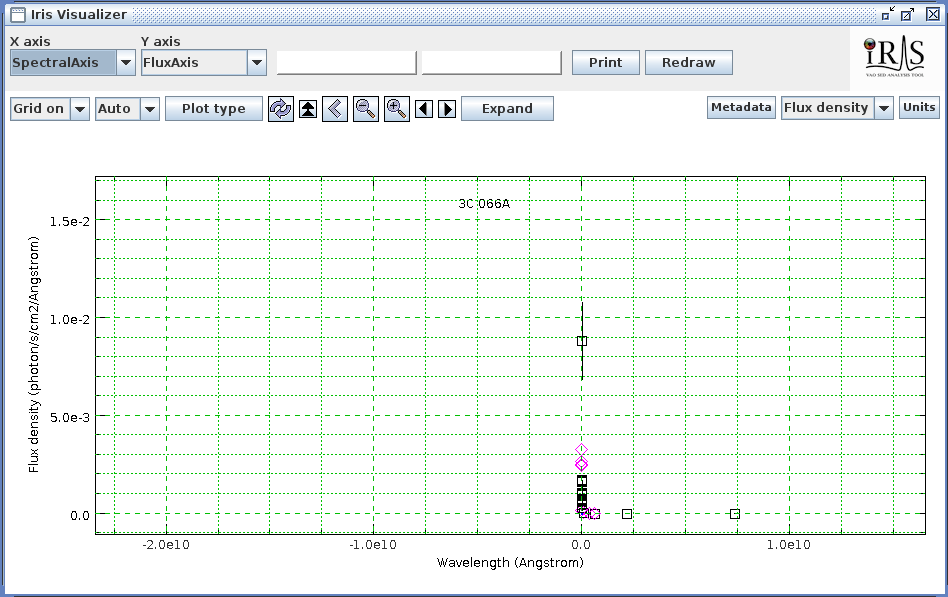The width and height of the screenshot is (948, 597).
Task: Click the iconify button in the title bar
Action: pyautogui.click(x=888, y=15)
